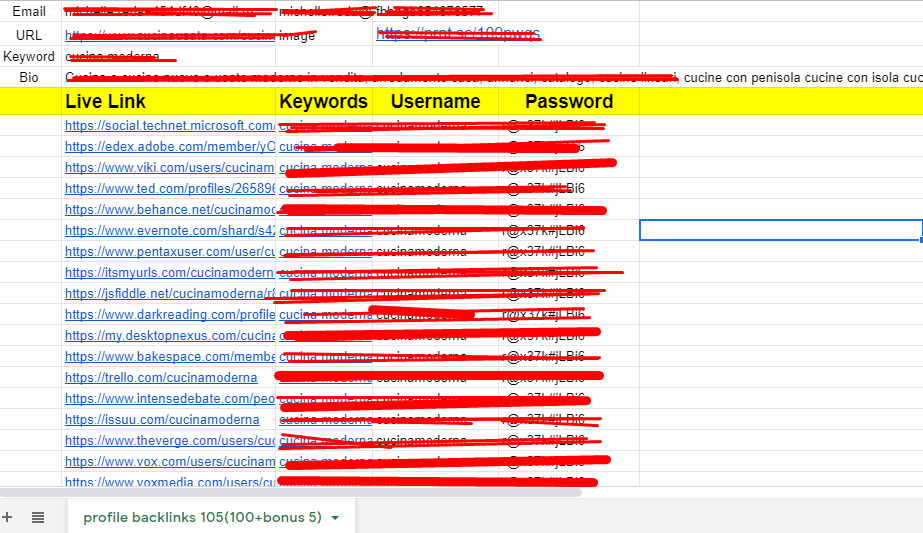Open the darkreading.com profile link
Image resolution: width=923 pixels, height=533 pixels.
coord(170,314)
